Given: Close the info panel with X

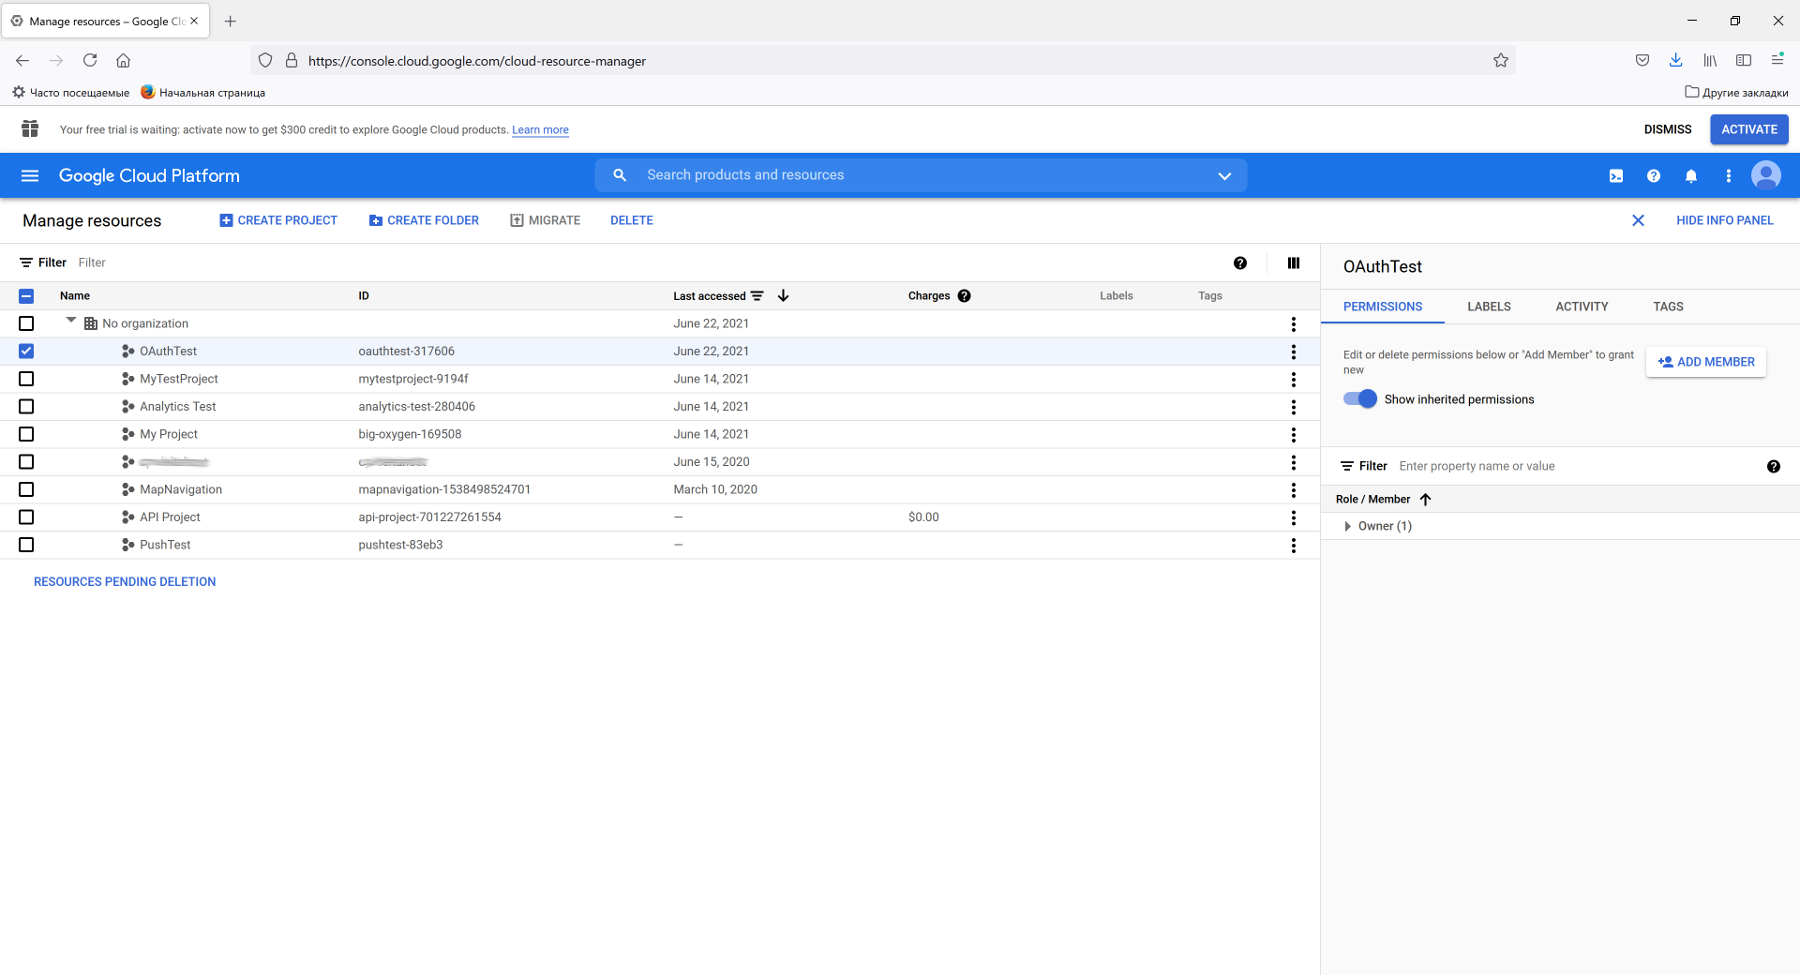Looking at the screenshot, I should (1638, 221).
